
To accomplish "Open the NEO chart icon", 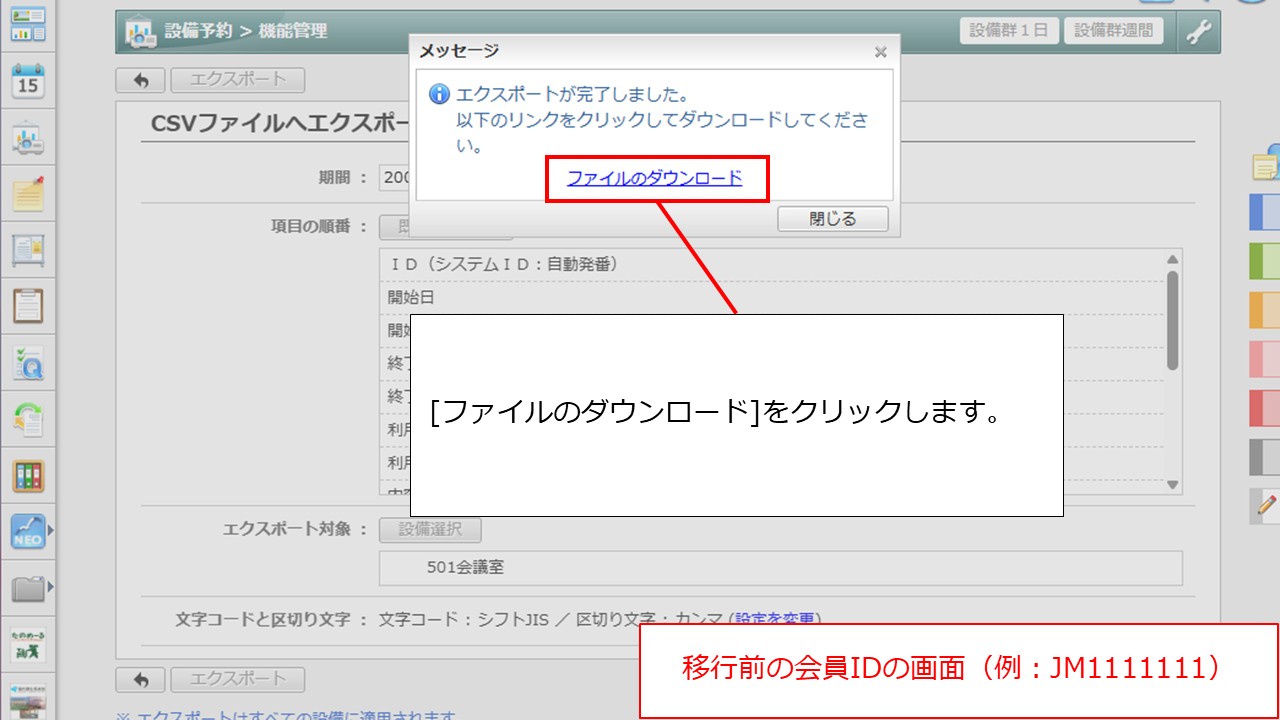I will [x=27, y=532].
